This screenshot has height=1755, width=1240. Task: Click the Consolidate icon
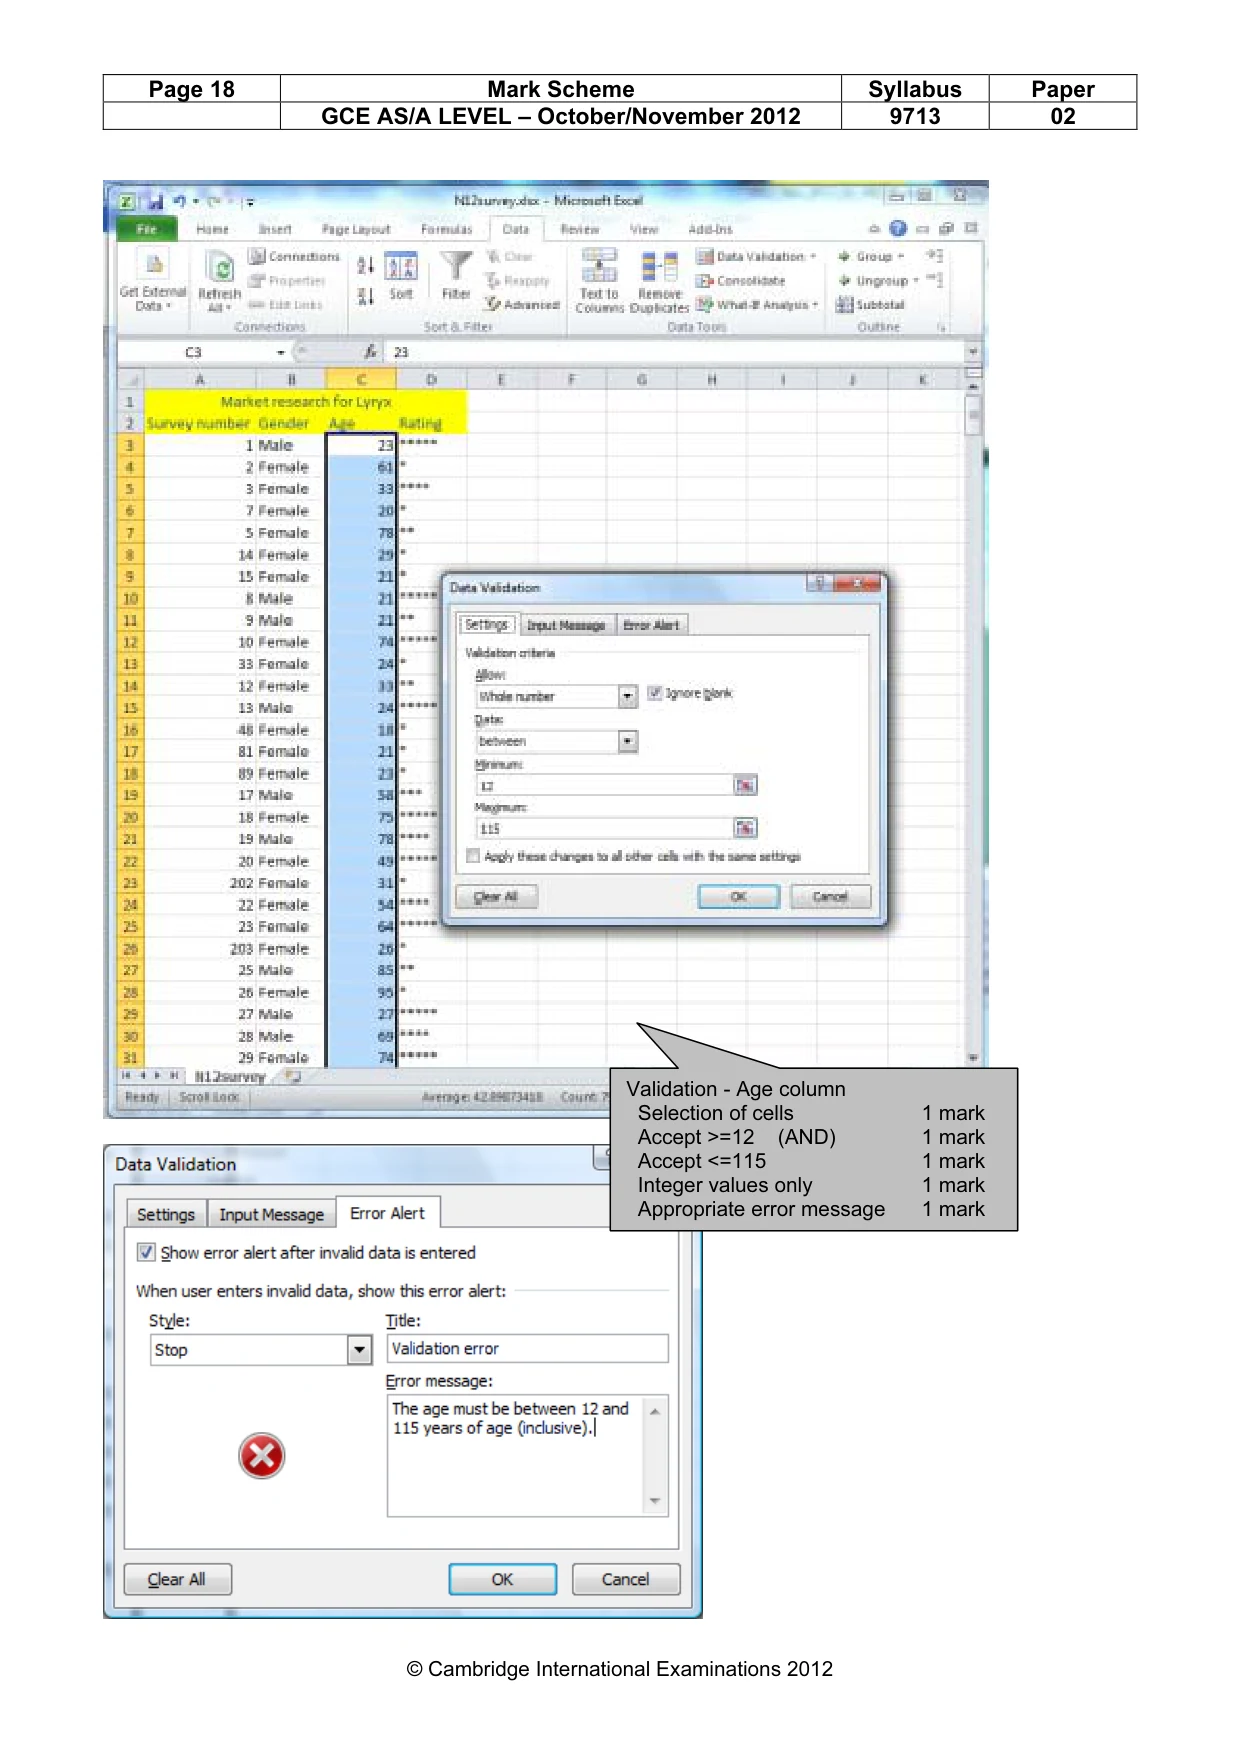pyautogui.click(x=705, y=281)
